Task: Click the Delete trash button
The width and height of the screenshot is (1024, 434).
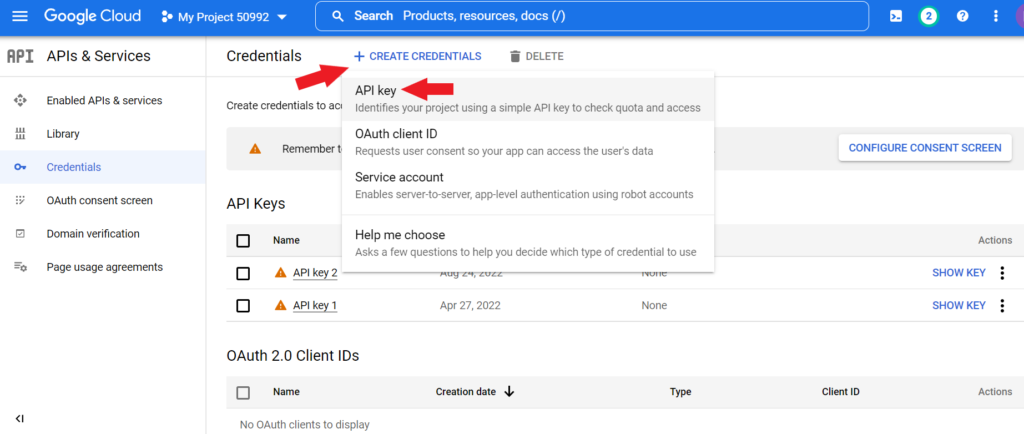Action: (x=536, y=56)
